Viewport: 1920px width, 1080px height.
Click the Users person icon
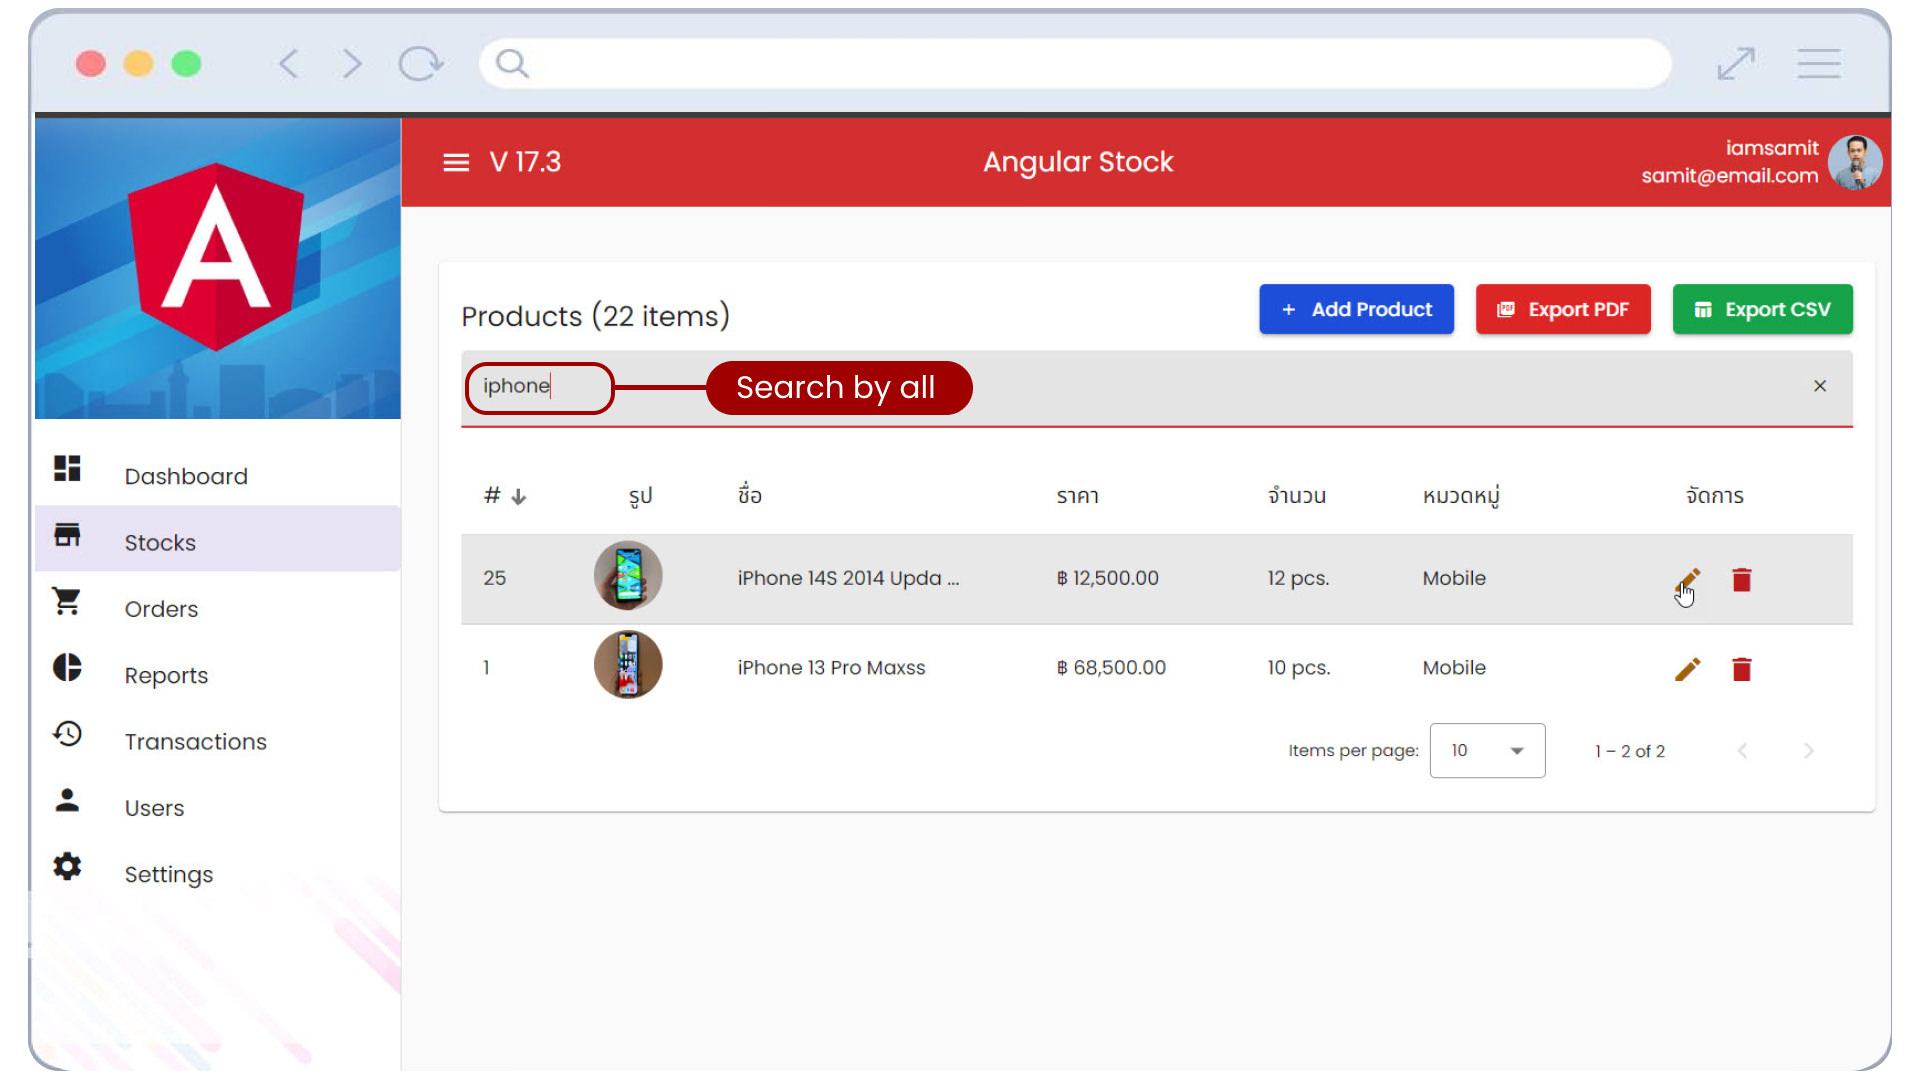pos(67,800)
